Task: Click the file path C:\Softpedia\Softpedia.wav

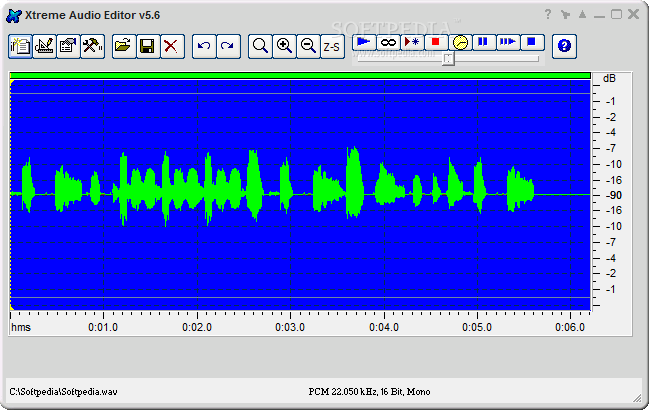Action: click(63, 391)
